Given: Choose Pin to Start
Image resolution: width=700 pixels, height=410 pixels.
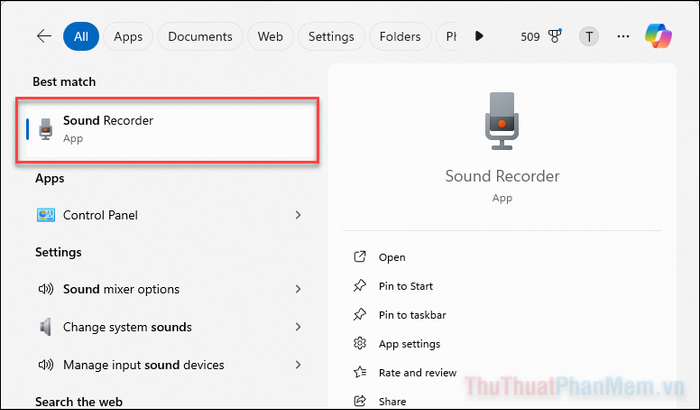Looking at the screenshot, I should pyautogui.click(x=406, y=286).
